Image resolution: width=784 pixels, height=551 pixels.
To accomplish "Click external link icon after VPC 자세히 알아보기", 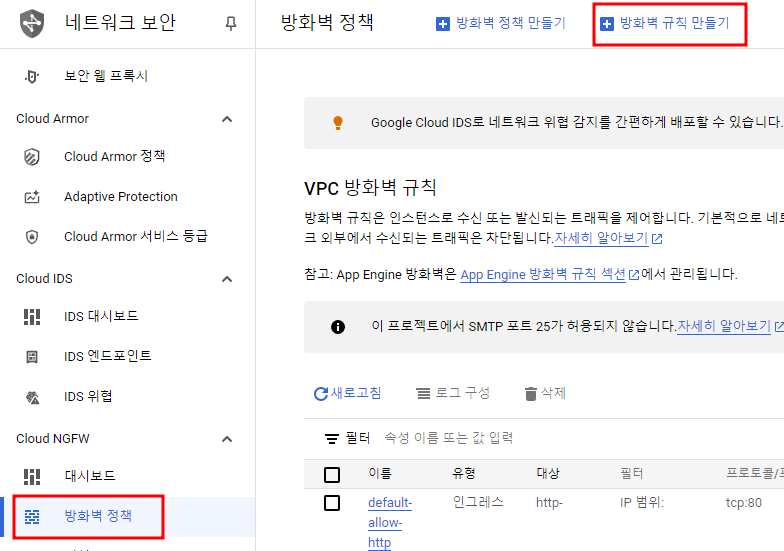I will tap(657, 239).
